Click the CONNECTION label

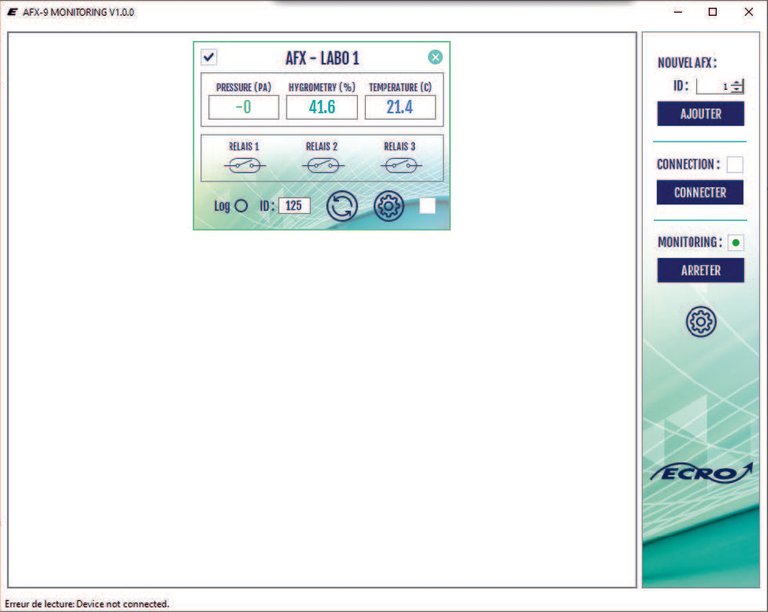(688, 165)
